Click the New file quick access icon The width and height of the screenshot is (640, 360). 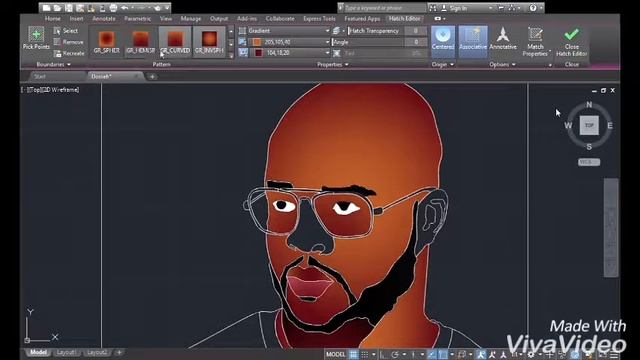tap(46, 8)
